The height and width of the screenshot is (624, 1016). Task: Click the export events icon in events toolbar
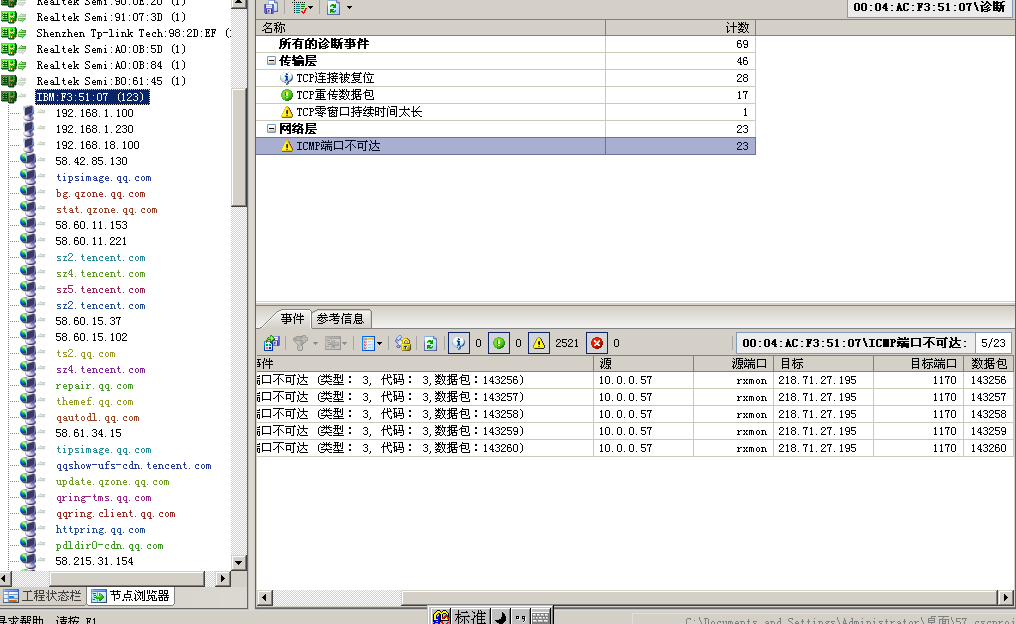pos(271,343)
